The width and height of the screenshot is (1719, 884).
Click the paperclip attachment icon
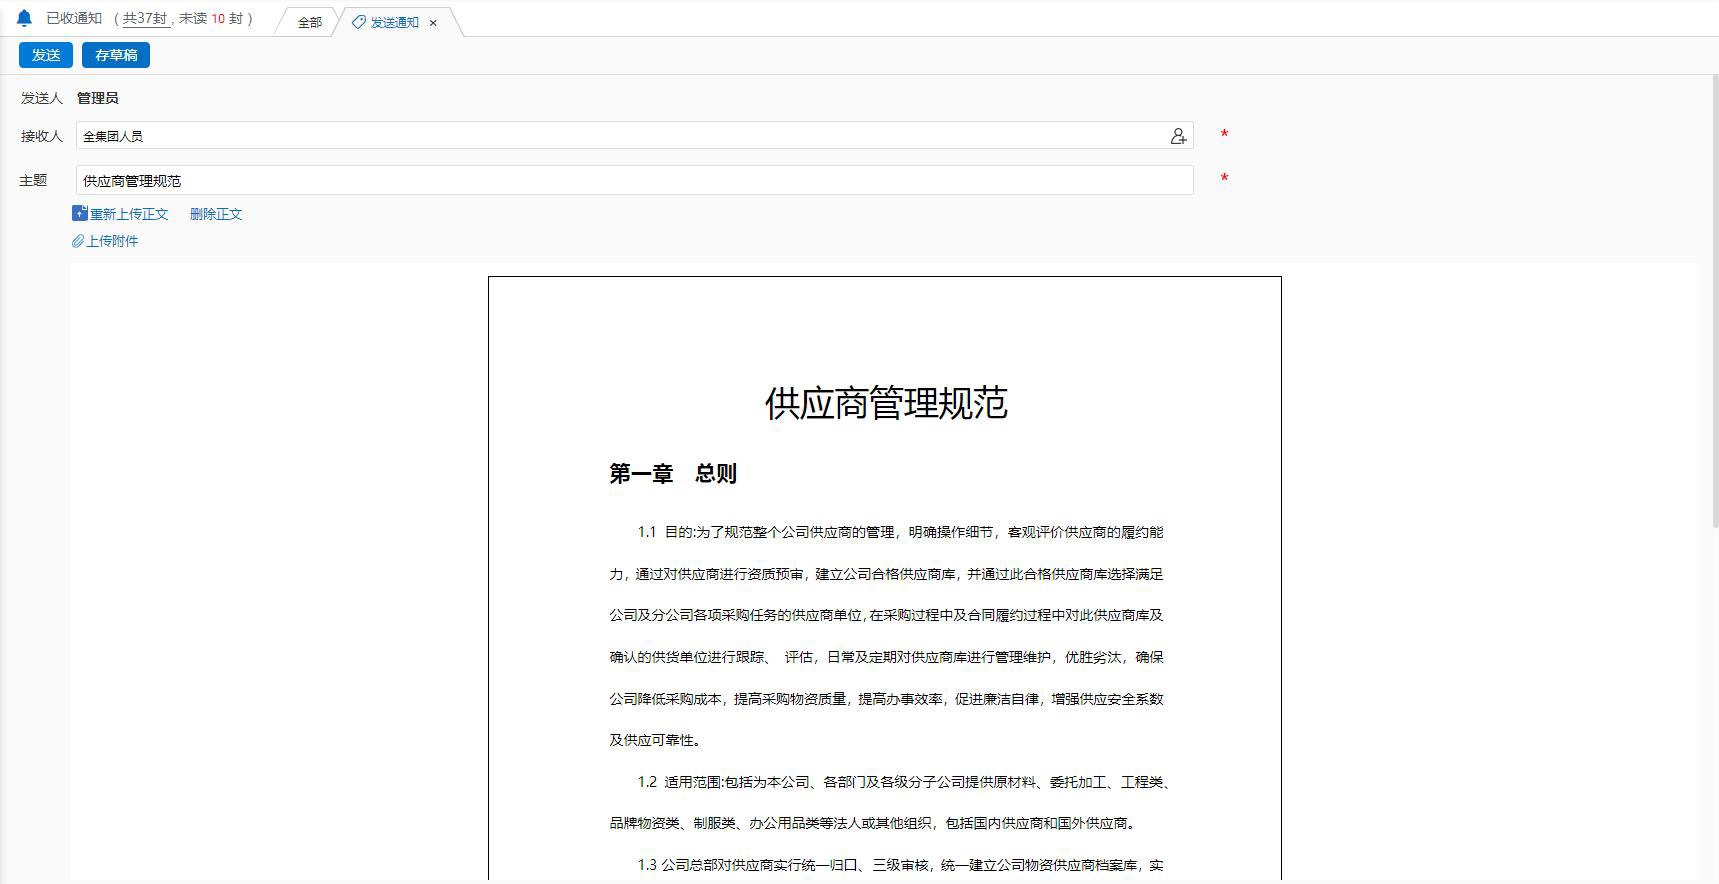[78, 241]
